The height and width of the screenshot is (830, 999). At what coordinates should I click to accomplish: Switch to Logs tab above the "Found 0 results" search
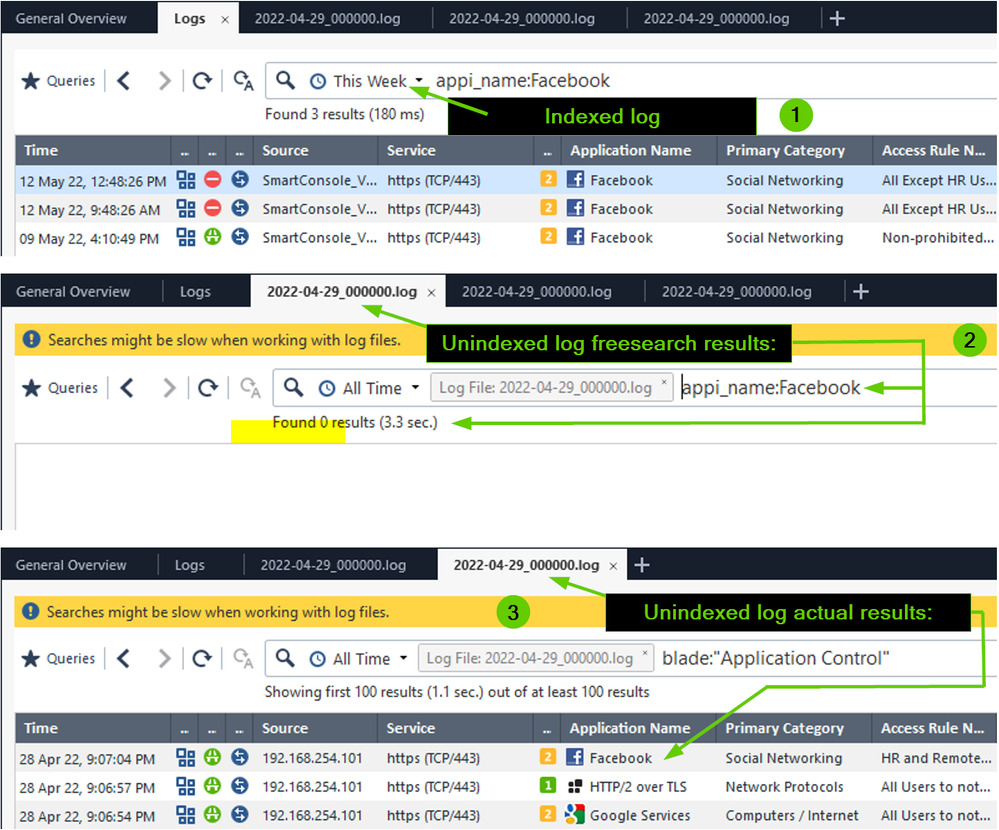click(x=195, y=292)
